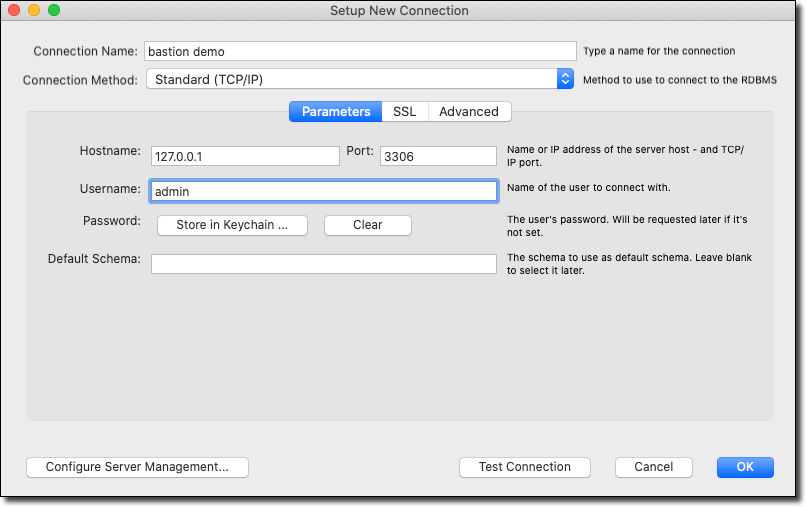This screenshot has height=507, width=806.
Task: Run Test Connection
Action: point(525,467)
